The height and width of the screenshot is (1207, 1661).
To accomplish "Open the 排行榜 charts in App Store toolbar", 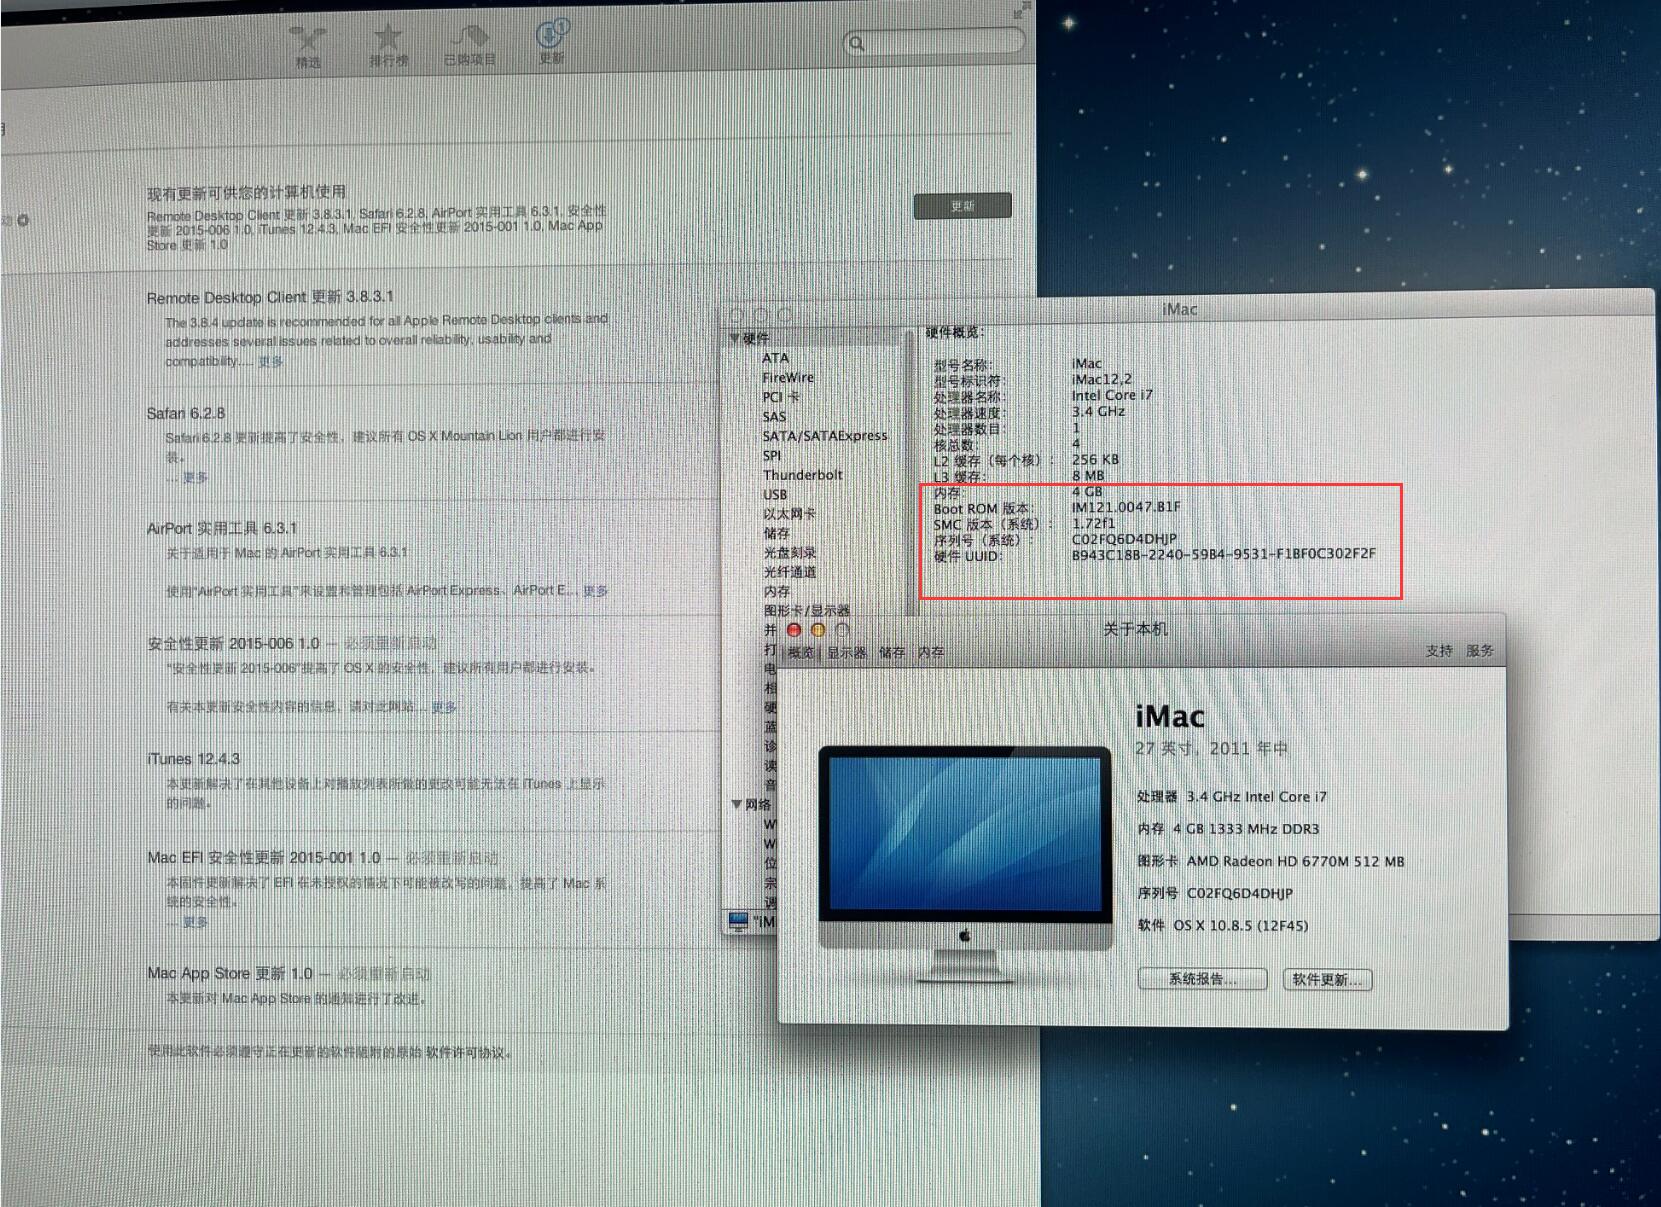I will click(388, 46).
